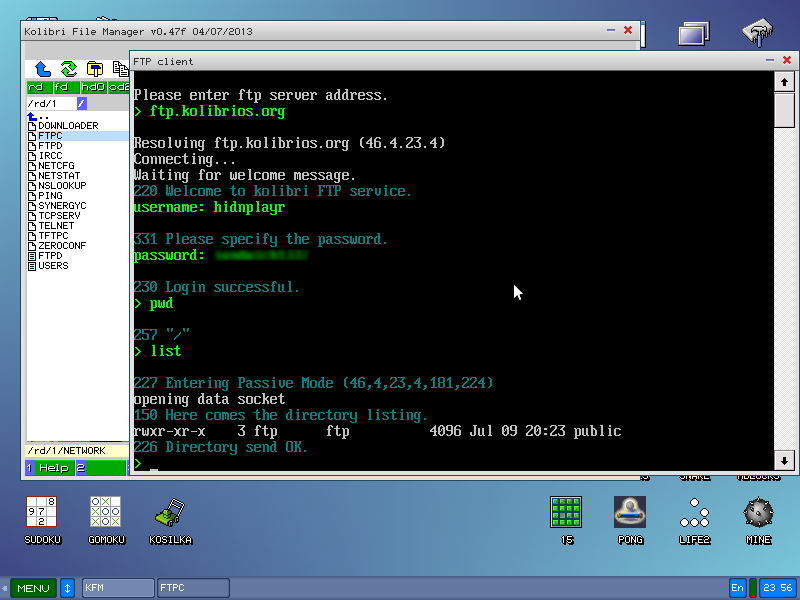Select the fd drive button
800x600 pixels.
[66, 87]
